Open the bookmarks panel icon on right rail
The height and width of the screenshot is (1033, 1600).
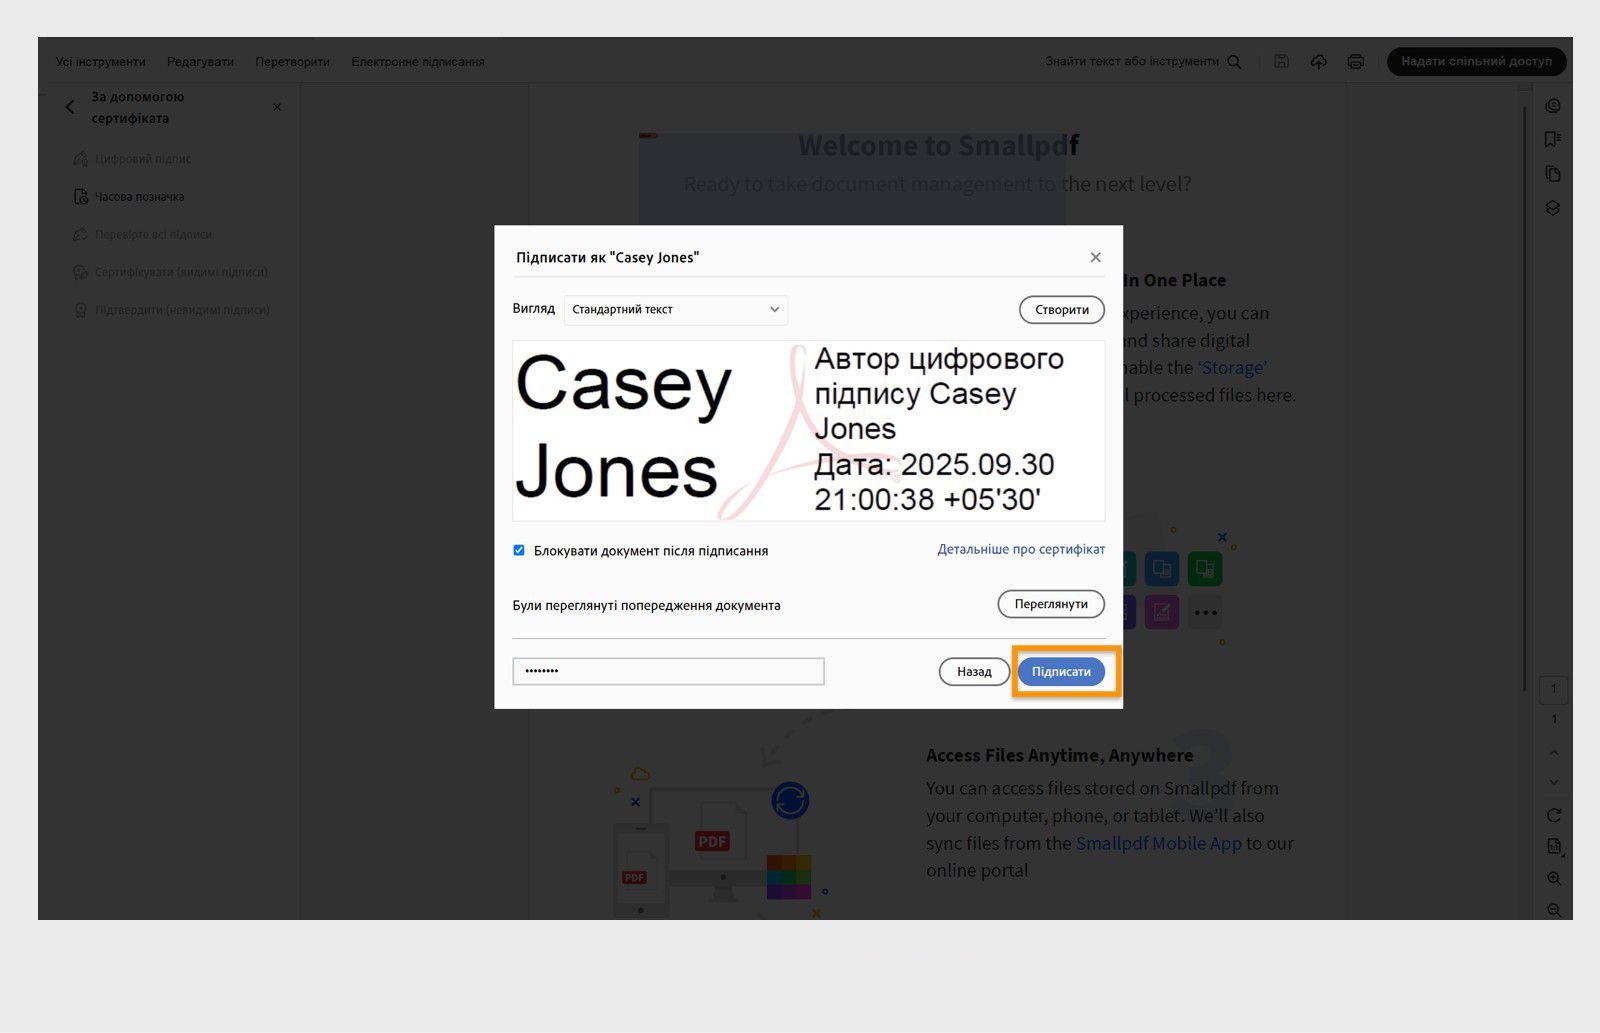tap(1553, 140)
